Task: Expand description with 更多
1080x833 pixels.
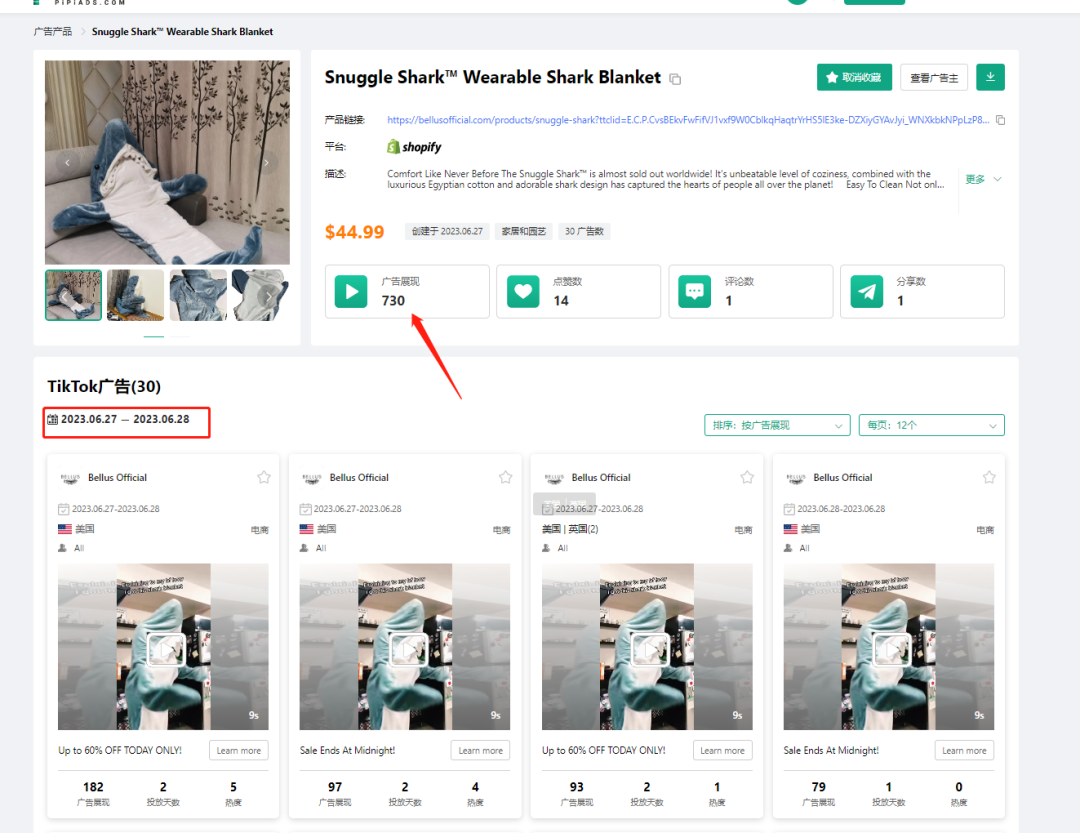Action: [983, 179]
